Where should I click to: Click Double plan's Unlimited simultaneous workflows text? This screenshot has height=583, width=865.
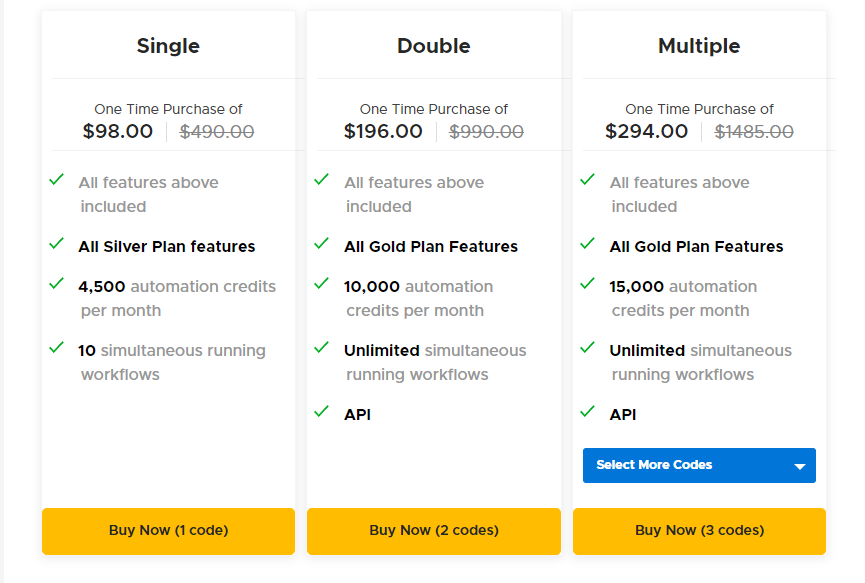click(434, 362)
